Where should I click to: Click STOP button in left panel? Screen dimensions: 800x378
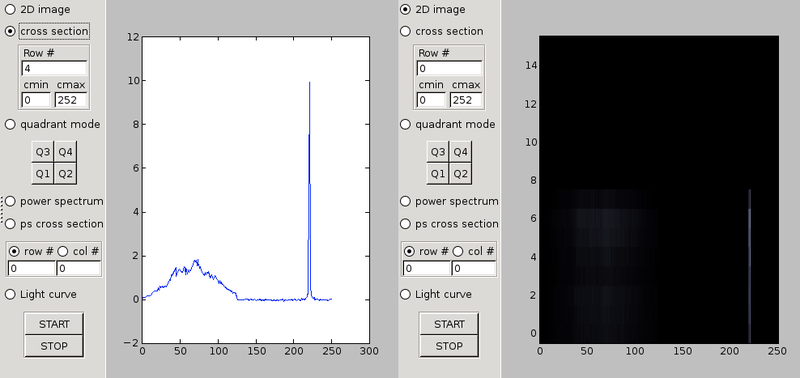click(54, 346)
